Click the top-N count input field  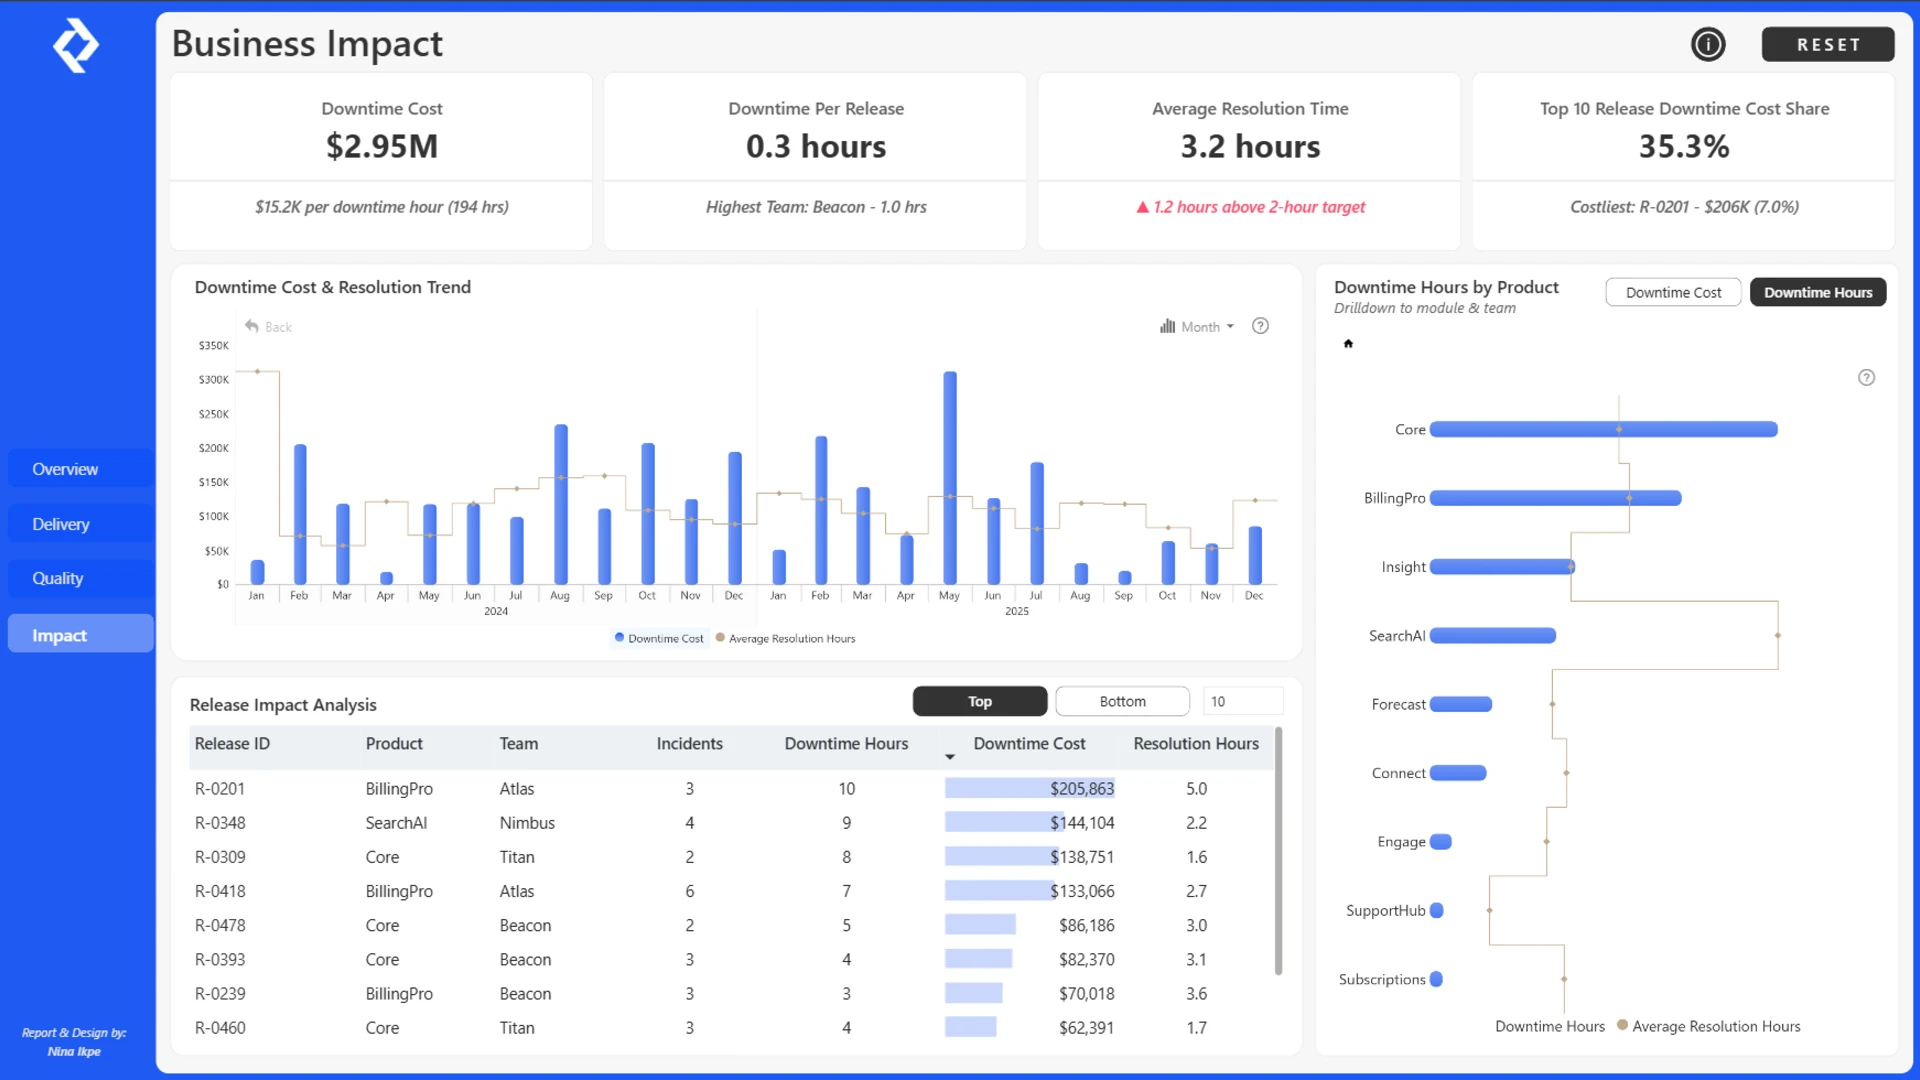pyautogui.click(x=1243, y=701)
